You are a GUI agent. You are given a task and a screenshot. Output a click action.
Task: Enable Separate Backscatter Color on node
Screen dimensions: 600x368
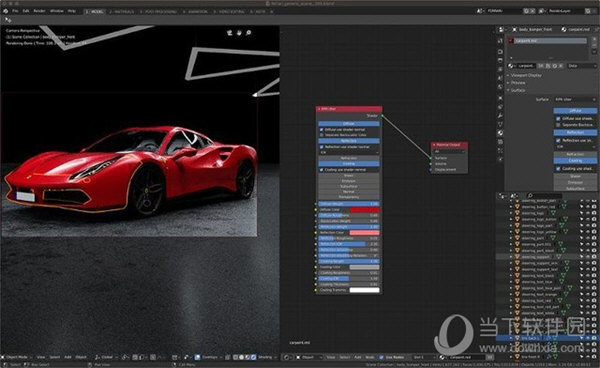point(321,135)
